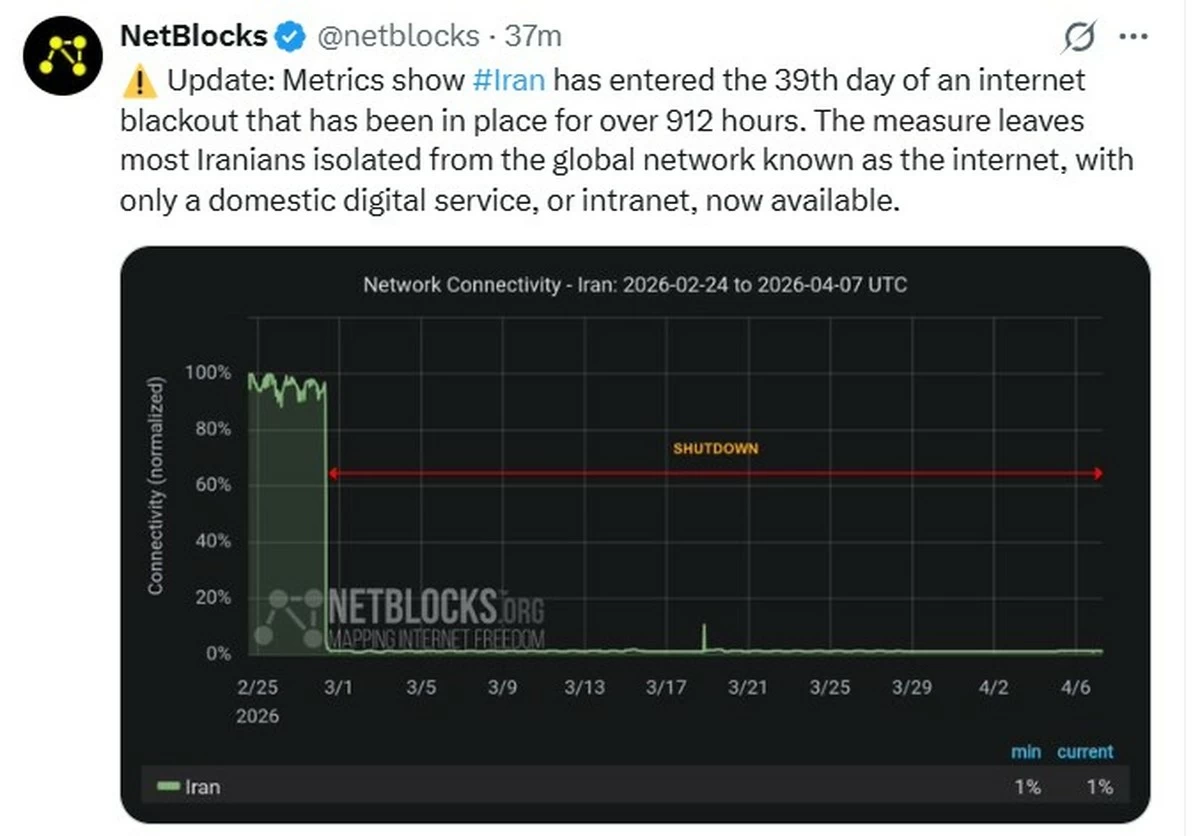1200x836 pixels.
Task: Open the @netblocks handle link
Action: [x=398, y=37]
